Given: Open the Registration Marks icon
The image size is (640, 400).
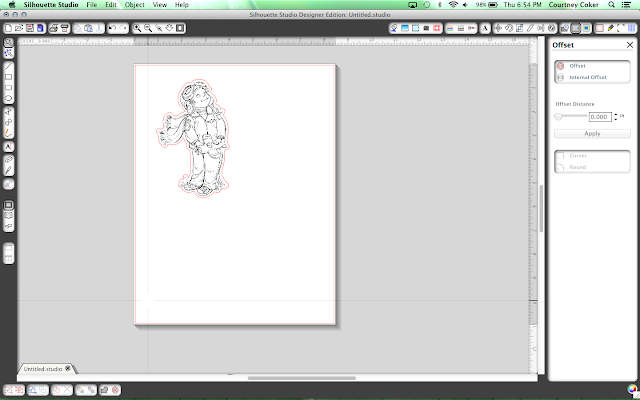Looking at the screenshot, I should click(x=621, y=28).
